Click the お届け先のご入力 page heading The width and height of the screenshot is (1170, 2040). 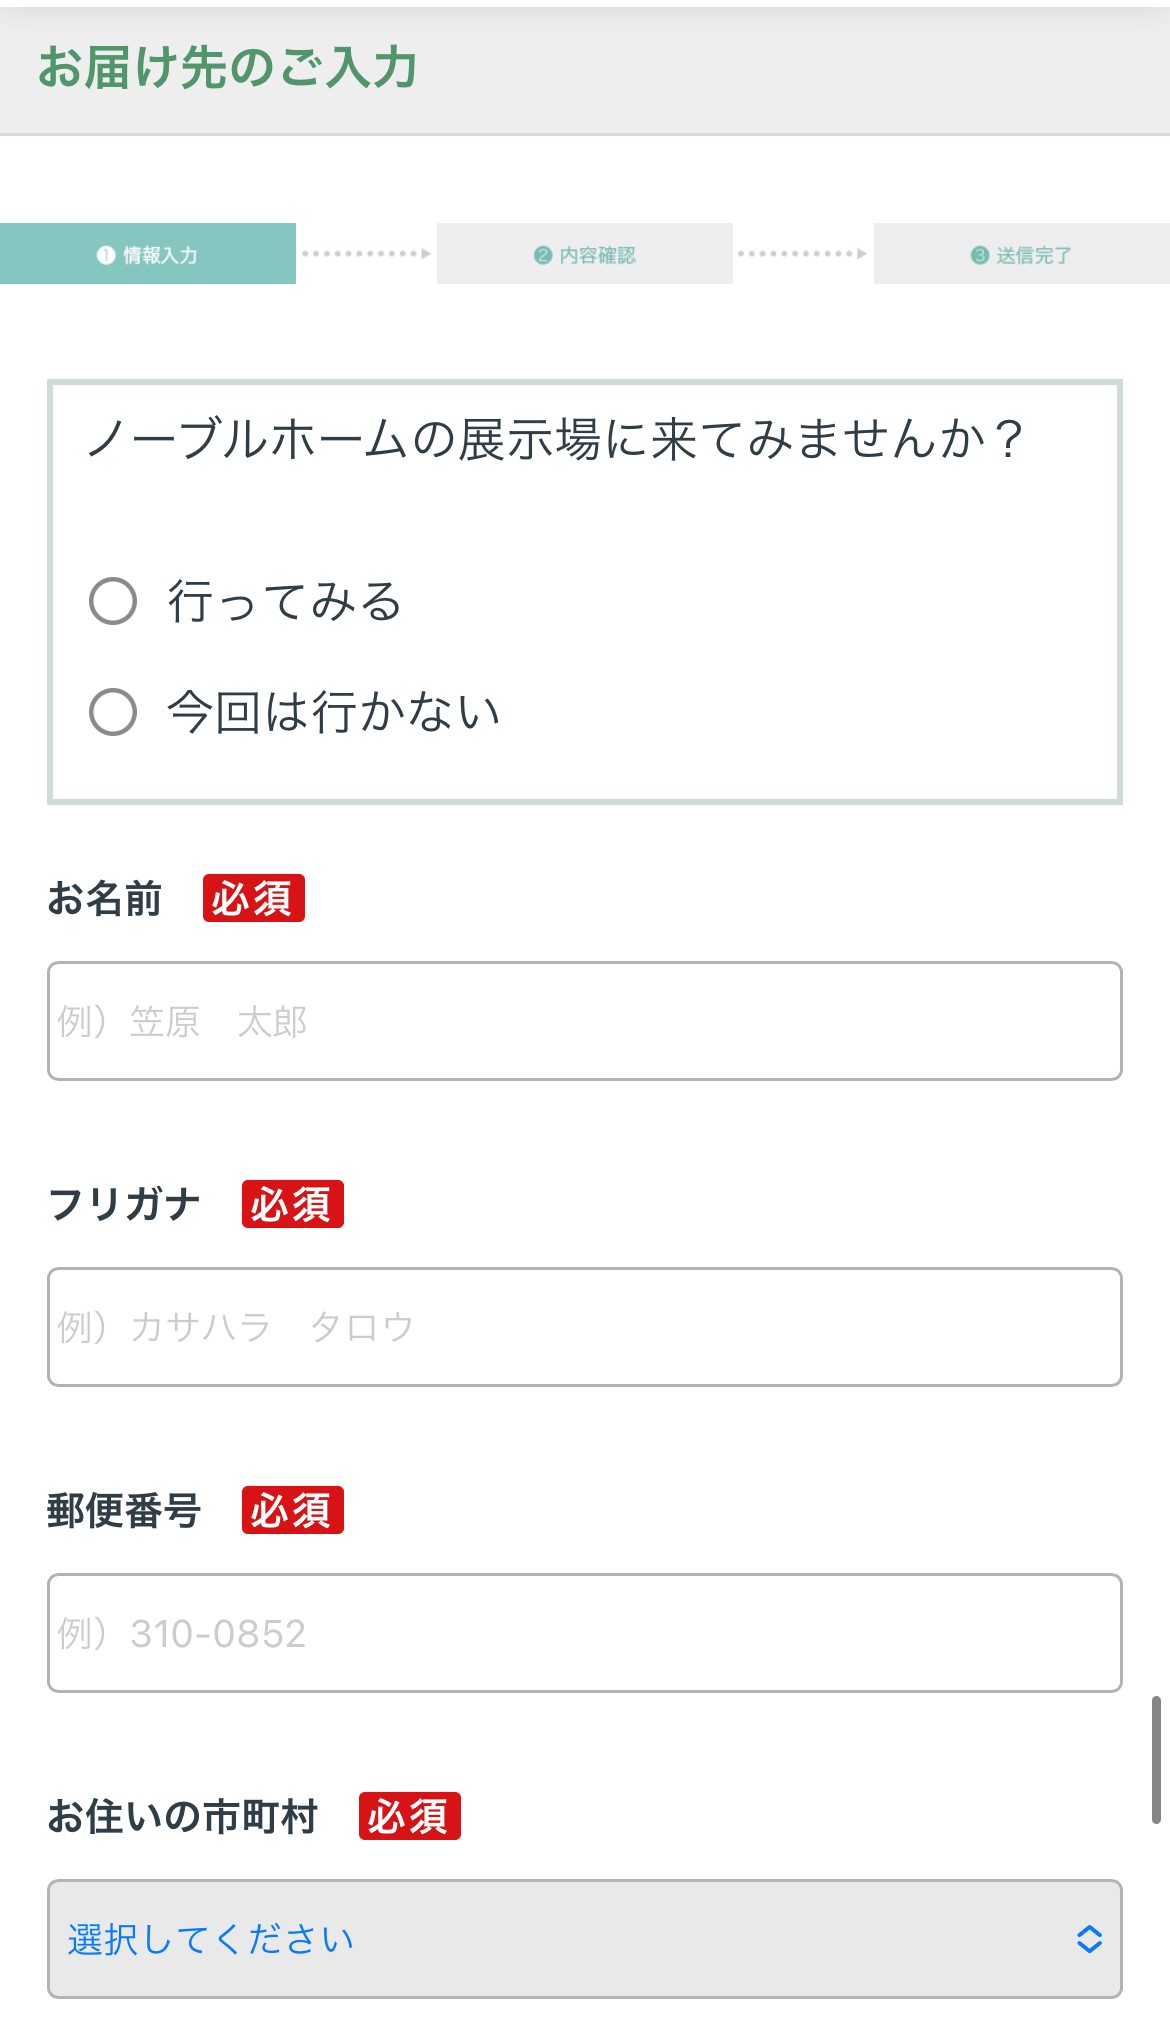tap(228, 68)
